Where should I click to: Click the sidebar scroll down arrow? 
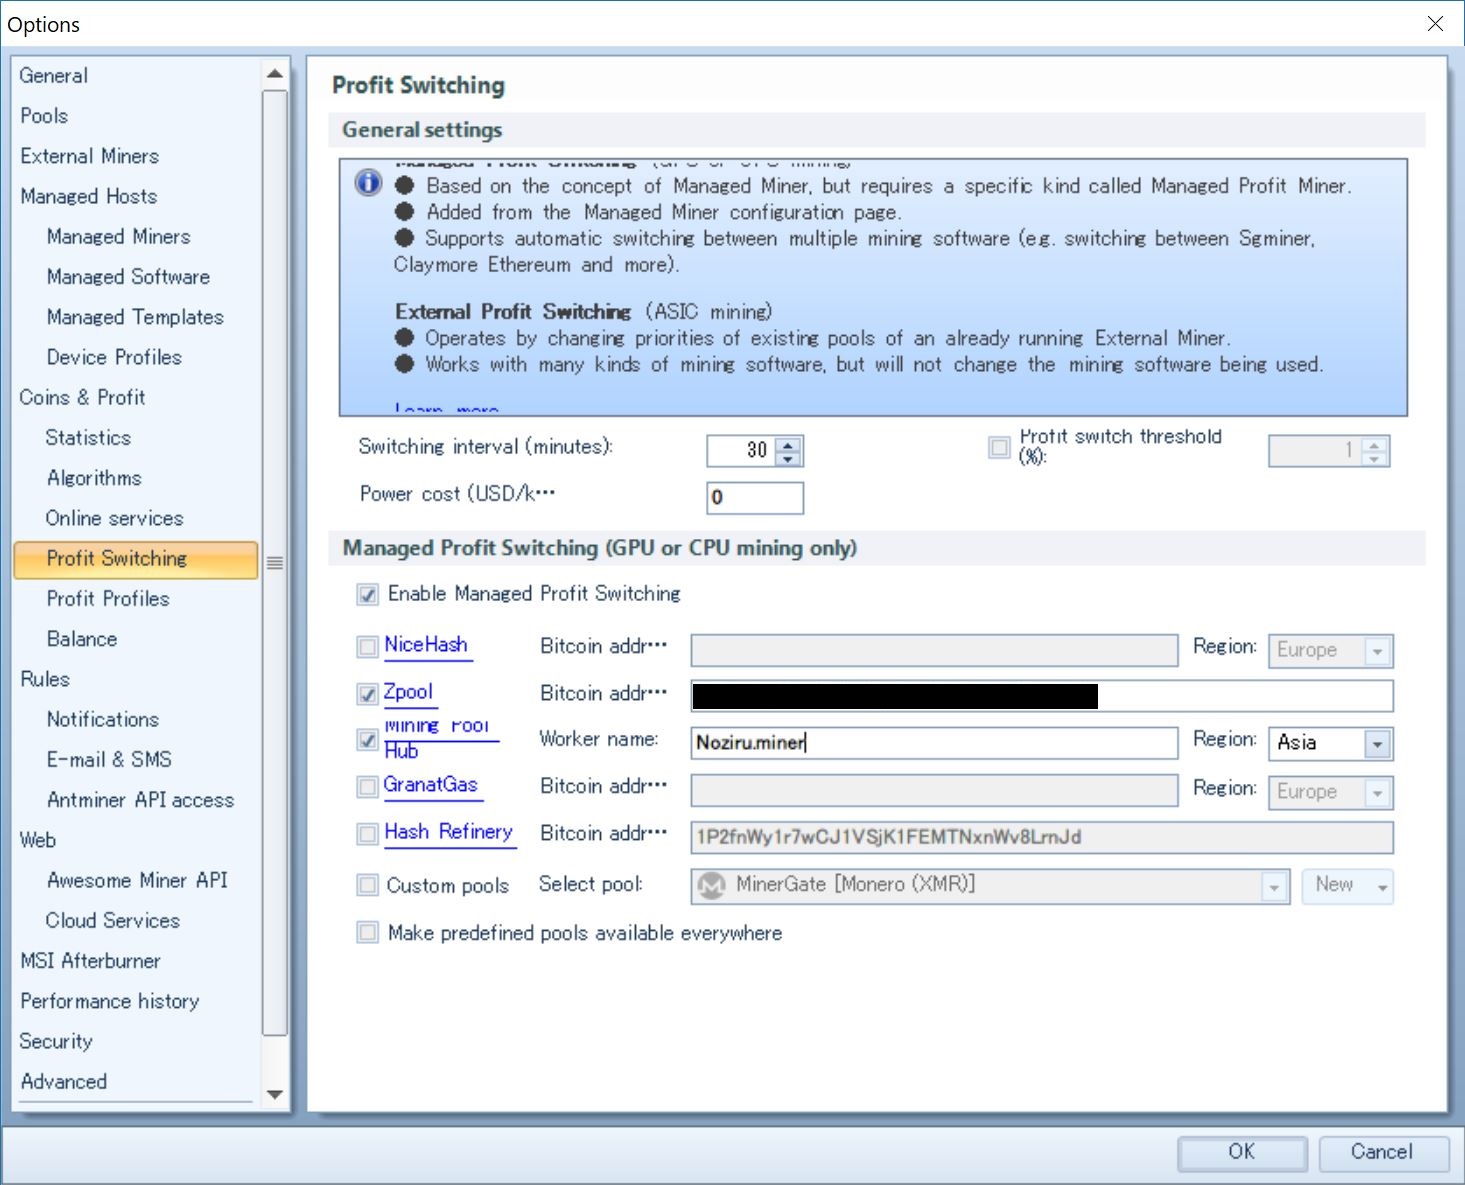pos(275,1095)
